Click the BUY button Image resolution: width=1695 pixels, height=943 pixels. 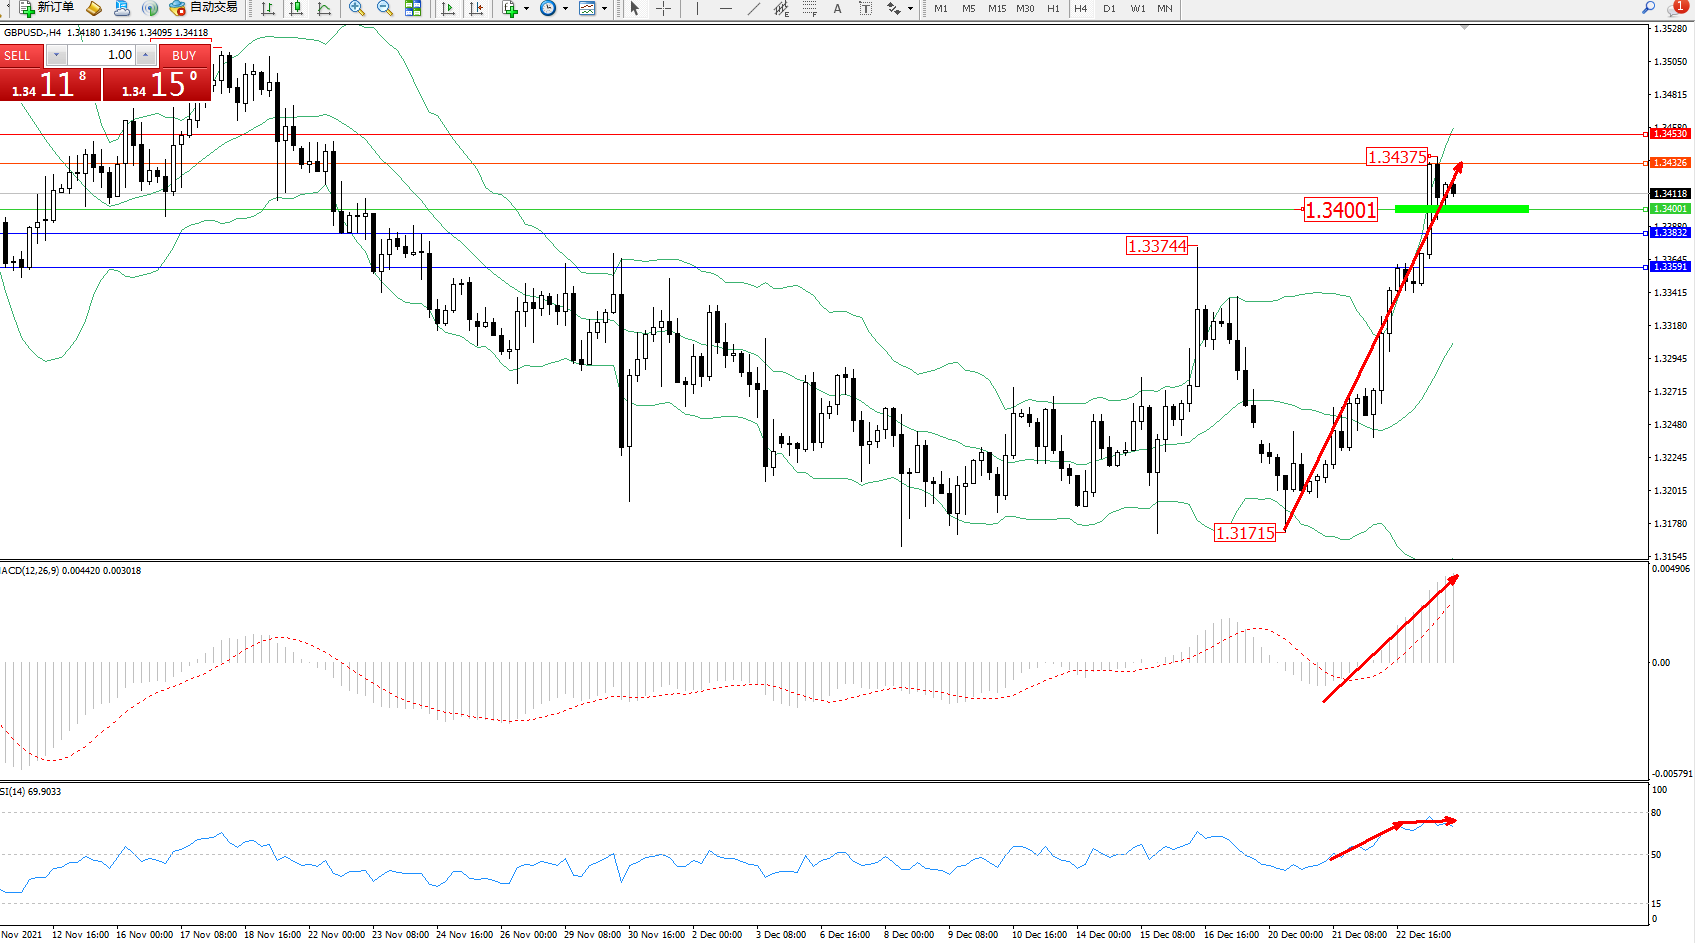click(x=184, y=55)
